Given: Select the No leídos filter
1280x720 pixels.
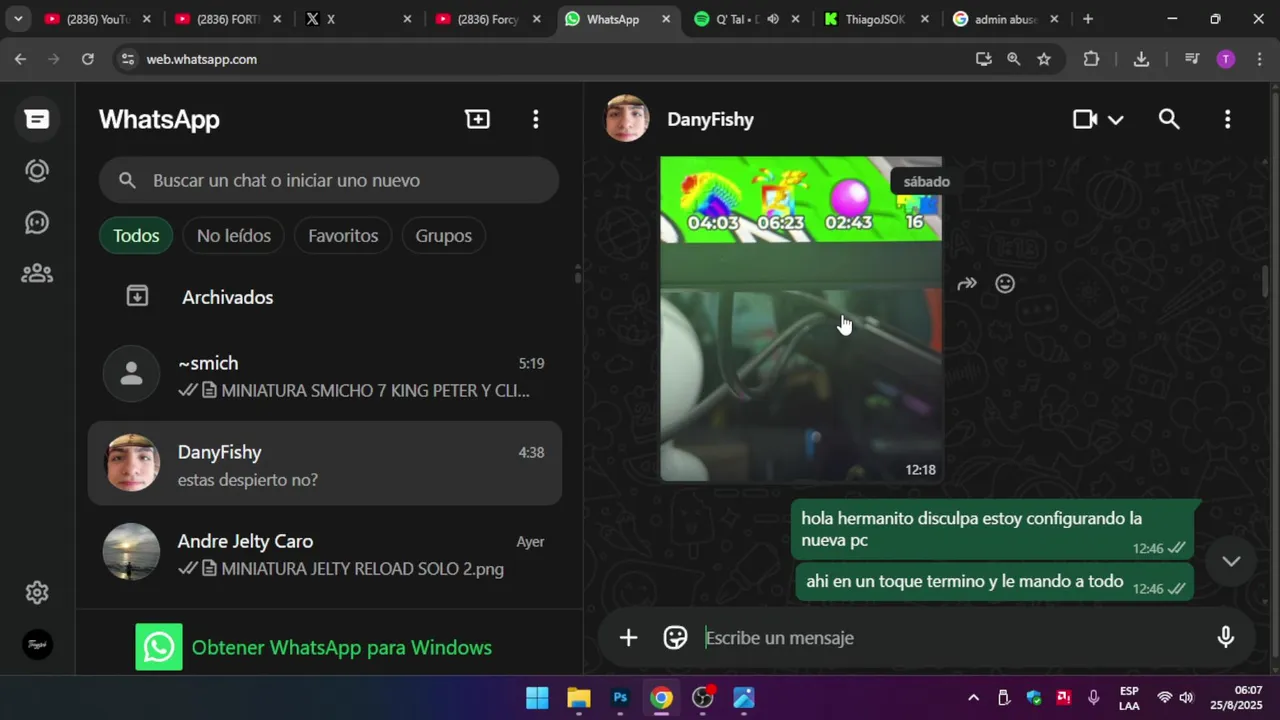Looking at the screenshot, I should (234, 236).
